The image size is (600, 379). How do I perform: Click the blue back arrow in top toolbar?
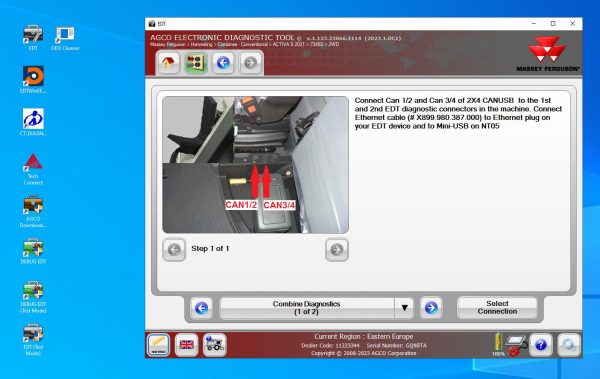tap(223, 62)
